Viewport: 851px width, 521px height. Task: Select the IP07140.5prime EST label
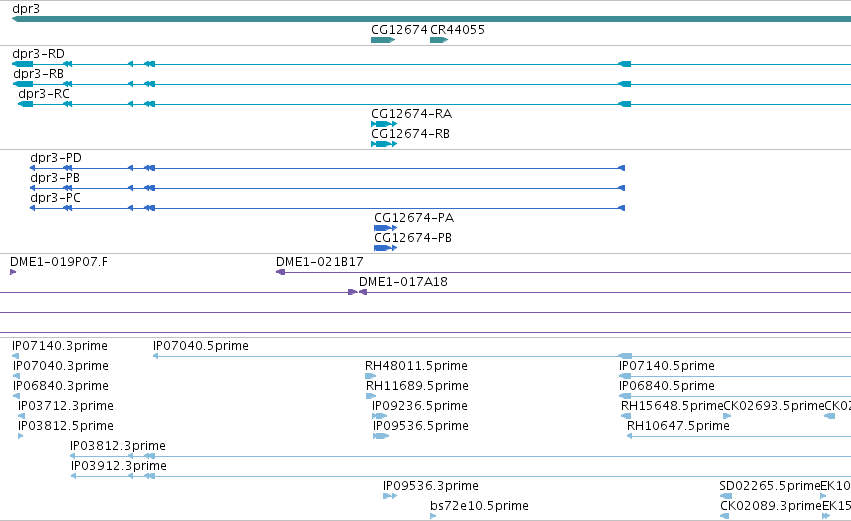666,366
